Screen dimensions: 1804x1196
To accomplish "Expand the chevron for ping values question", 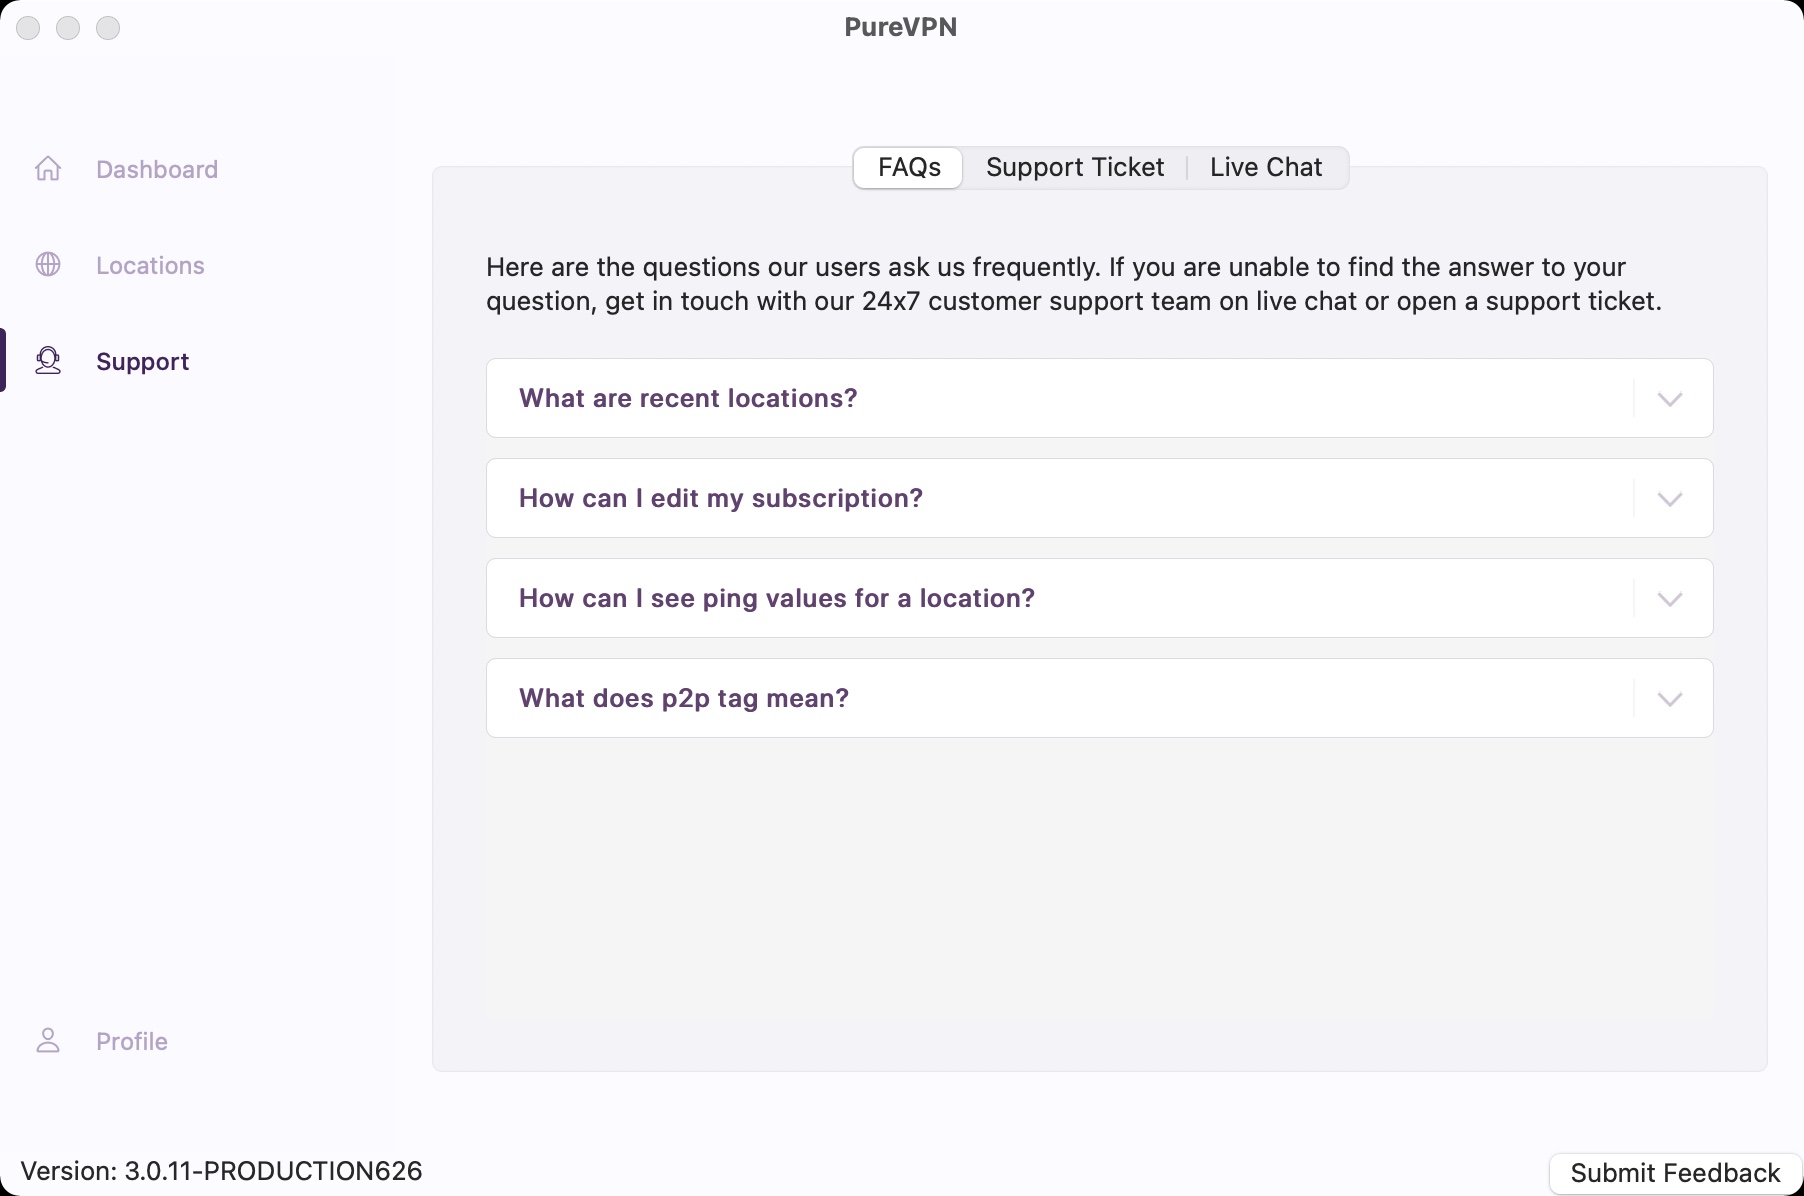I will (1669, 599).
